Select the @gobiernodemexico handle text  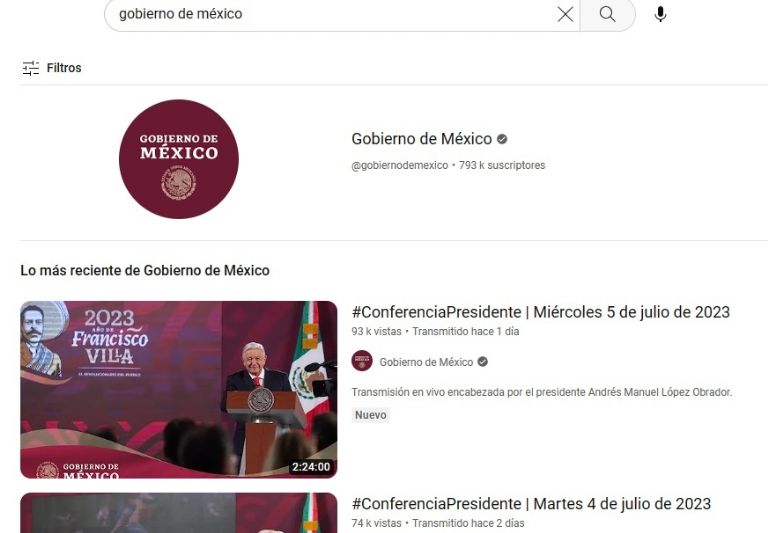[400, 166]
